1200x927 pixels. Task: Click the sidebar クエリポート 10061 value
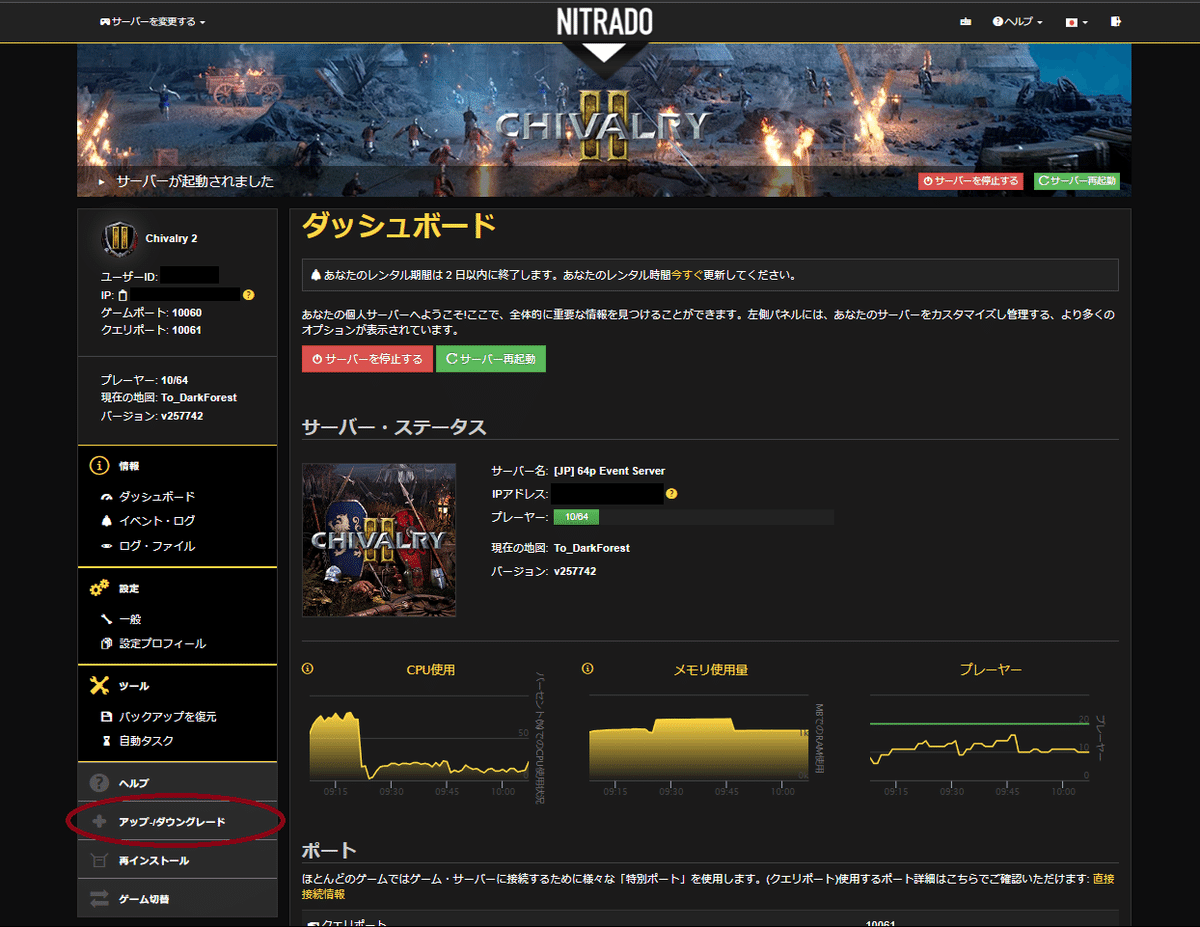coord(186,329)
